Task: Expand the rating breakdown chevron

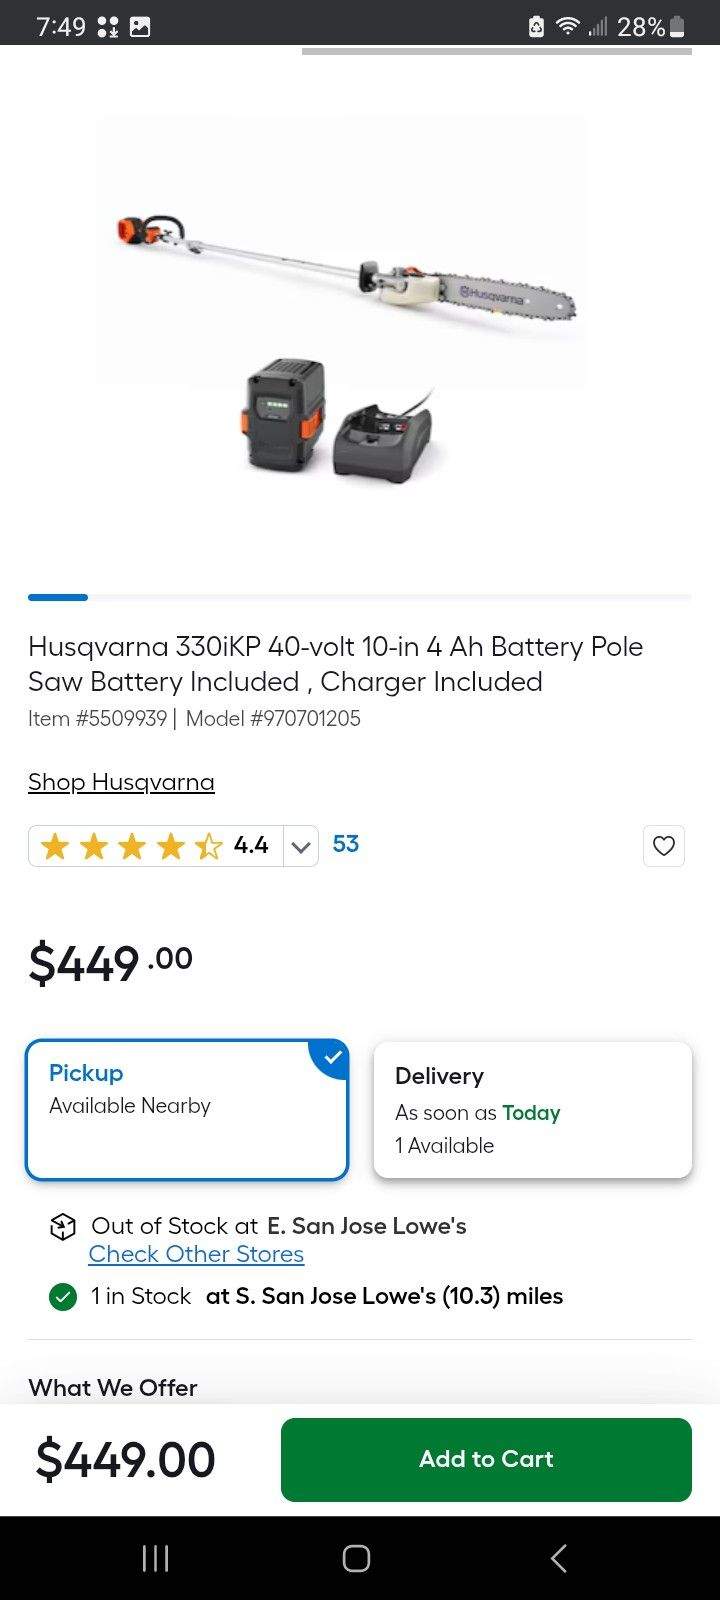Action: 301,847
